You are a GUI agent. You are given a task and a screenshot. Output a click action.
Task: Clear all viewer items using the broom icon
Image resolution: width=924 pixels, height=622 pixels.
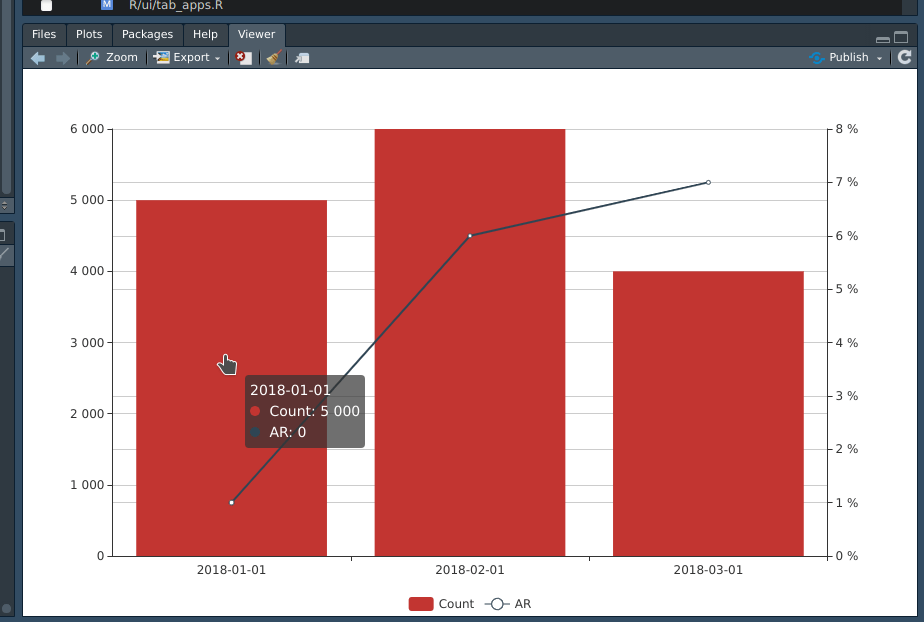tap(272, 57)
